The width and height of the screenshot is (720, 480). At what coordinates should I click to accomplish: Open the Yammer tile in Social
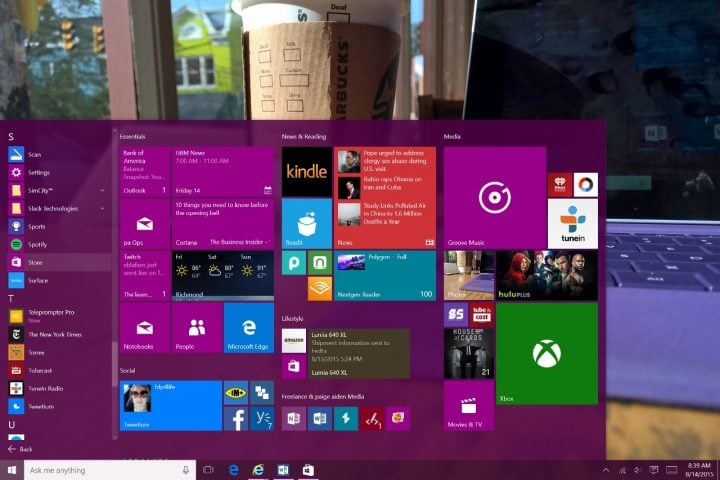(x=262, y=418)
